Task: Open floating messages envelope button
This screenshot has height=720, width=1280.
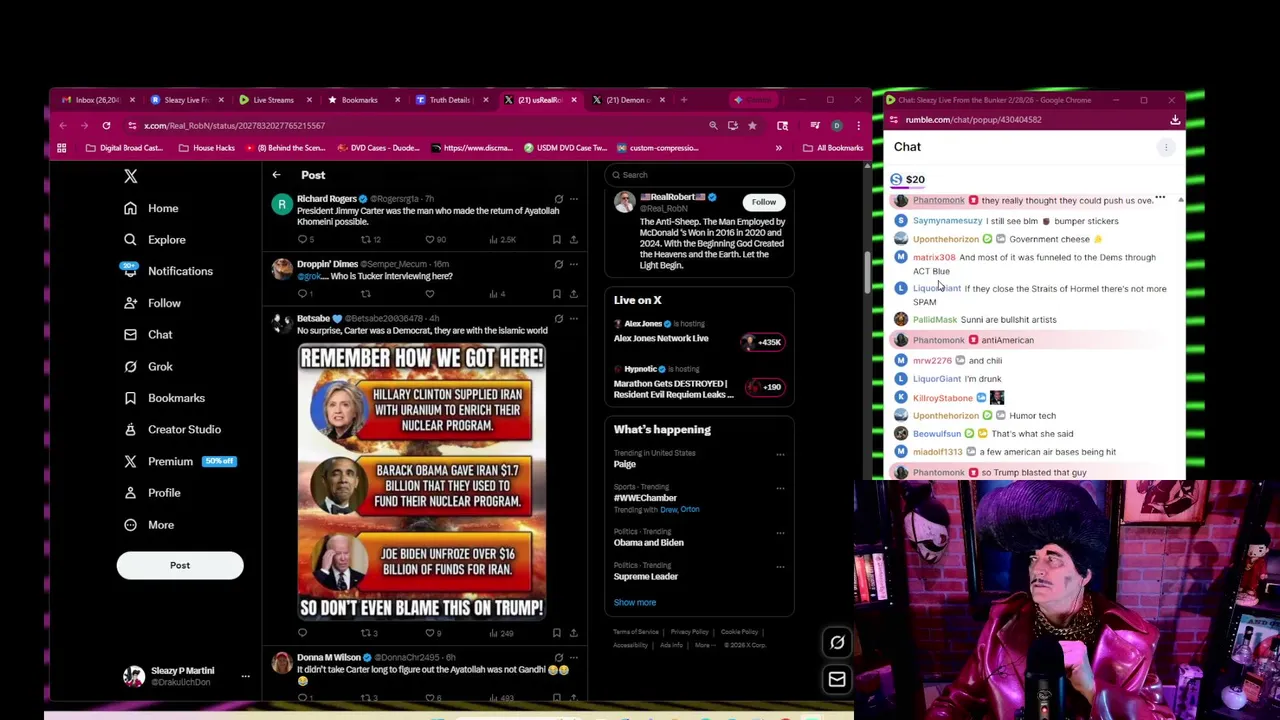Action: pos(837,680)
